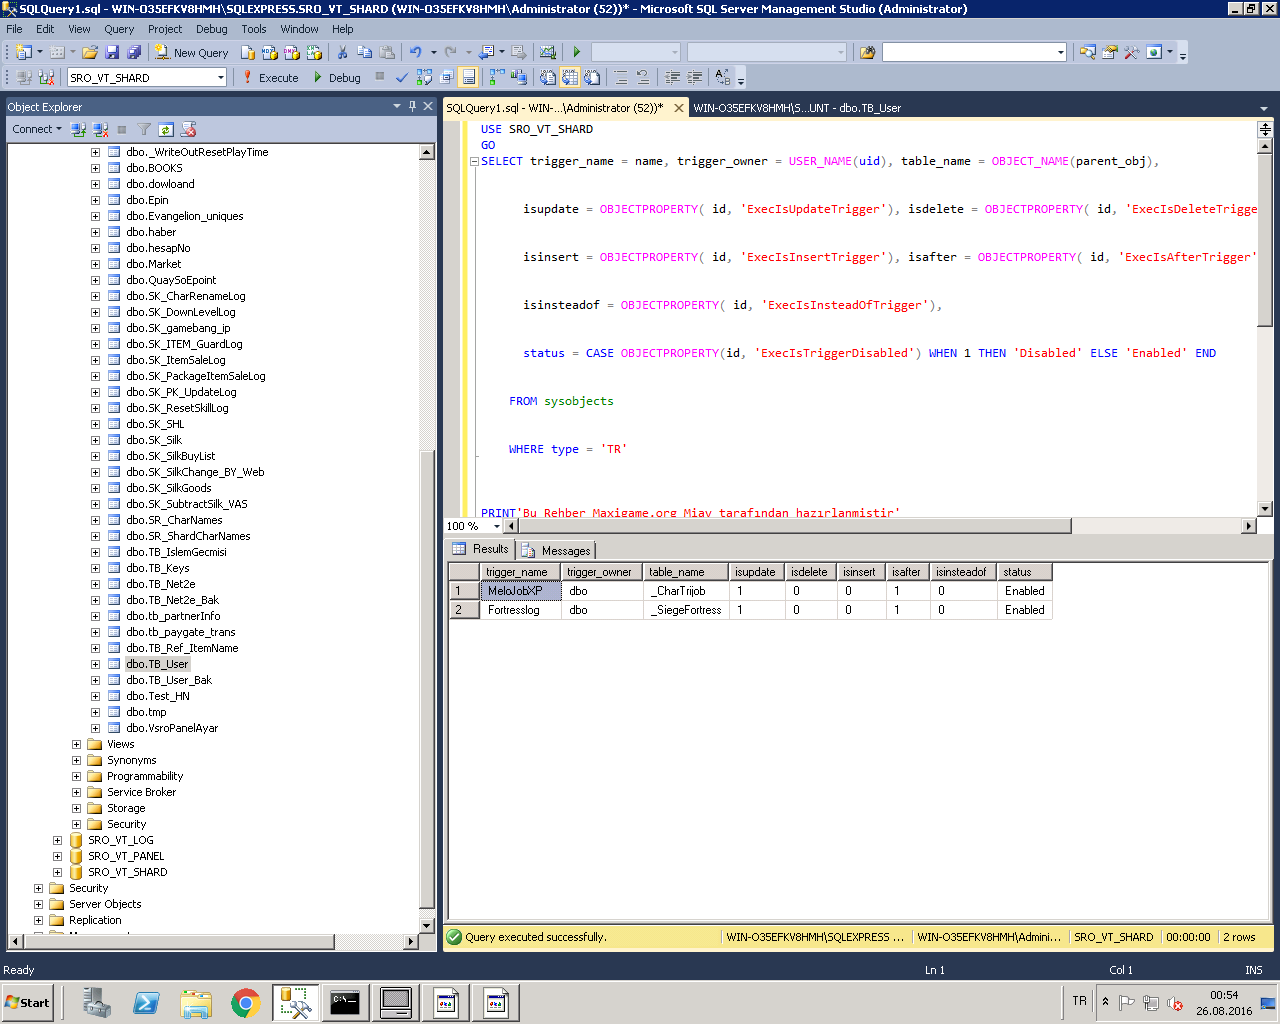Open the SRO_VT_SHARD database dropdown

tap(220, 77)
